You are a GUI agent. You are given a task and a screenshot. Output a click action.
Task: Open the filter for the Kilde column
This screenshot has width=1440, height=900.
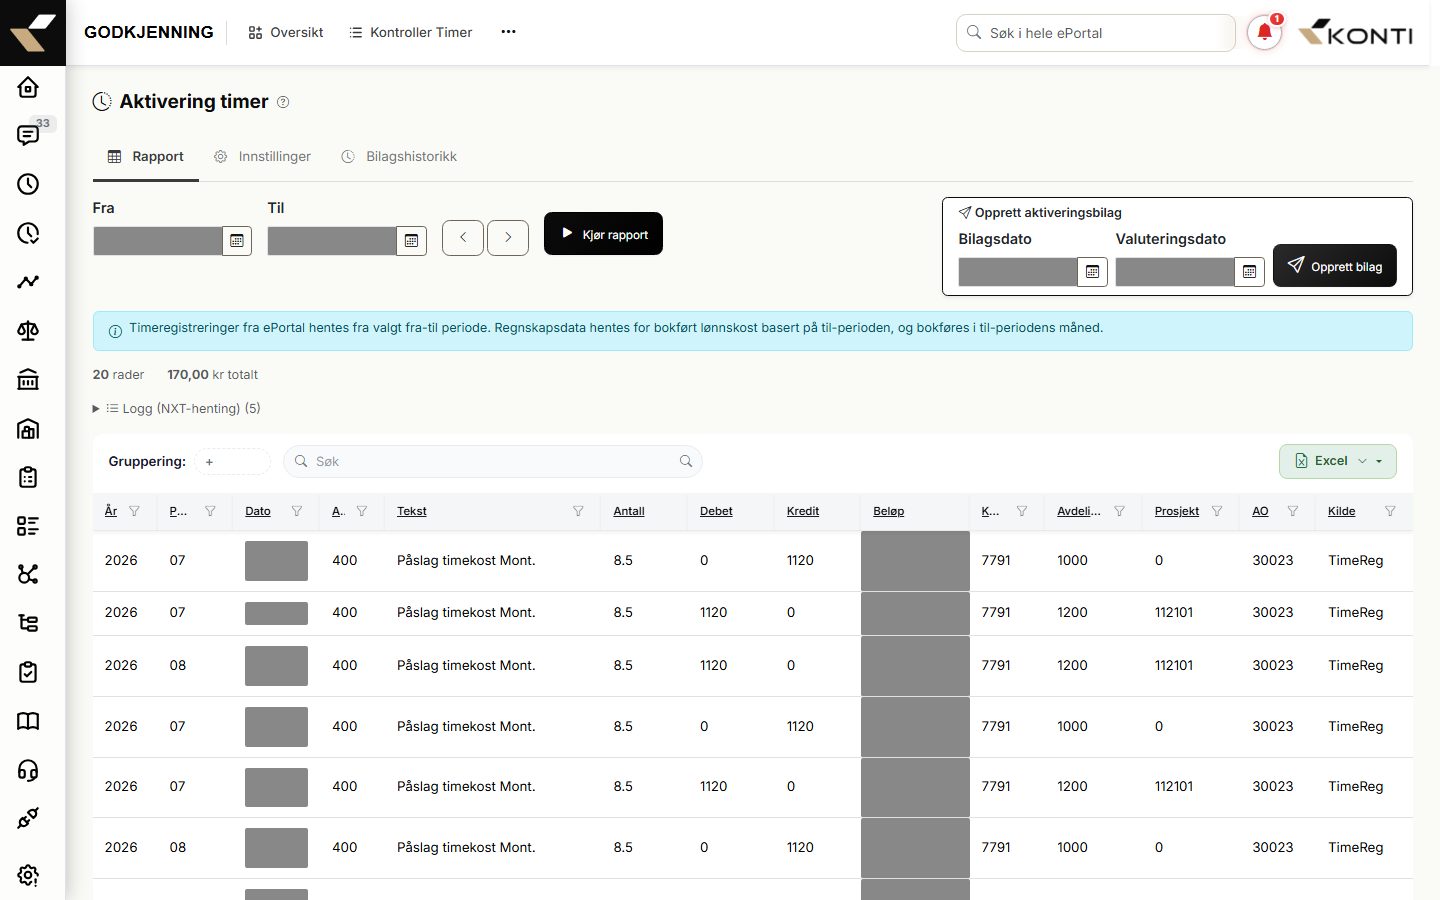[x=1390, y=511]
